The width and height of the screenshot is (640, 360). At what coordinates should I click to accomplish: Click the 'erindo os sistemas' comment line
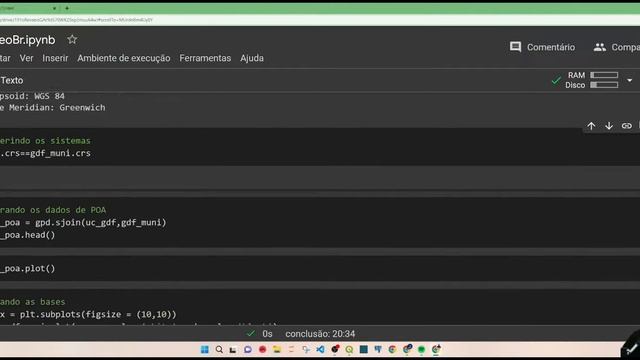click(x=45, y=140)
